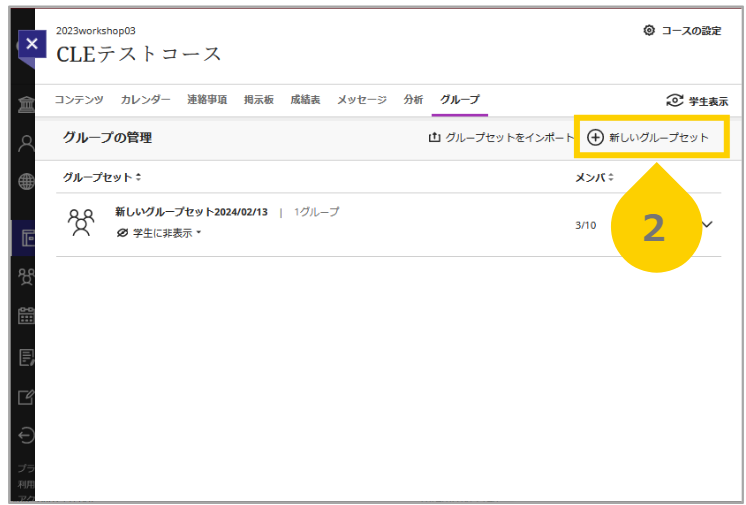Viewport: 746px width, 505px height.
Task: Click the 1グループ count text
Action: (x=316, y=212)
